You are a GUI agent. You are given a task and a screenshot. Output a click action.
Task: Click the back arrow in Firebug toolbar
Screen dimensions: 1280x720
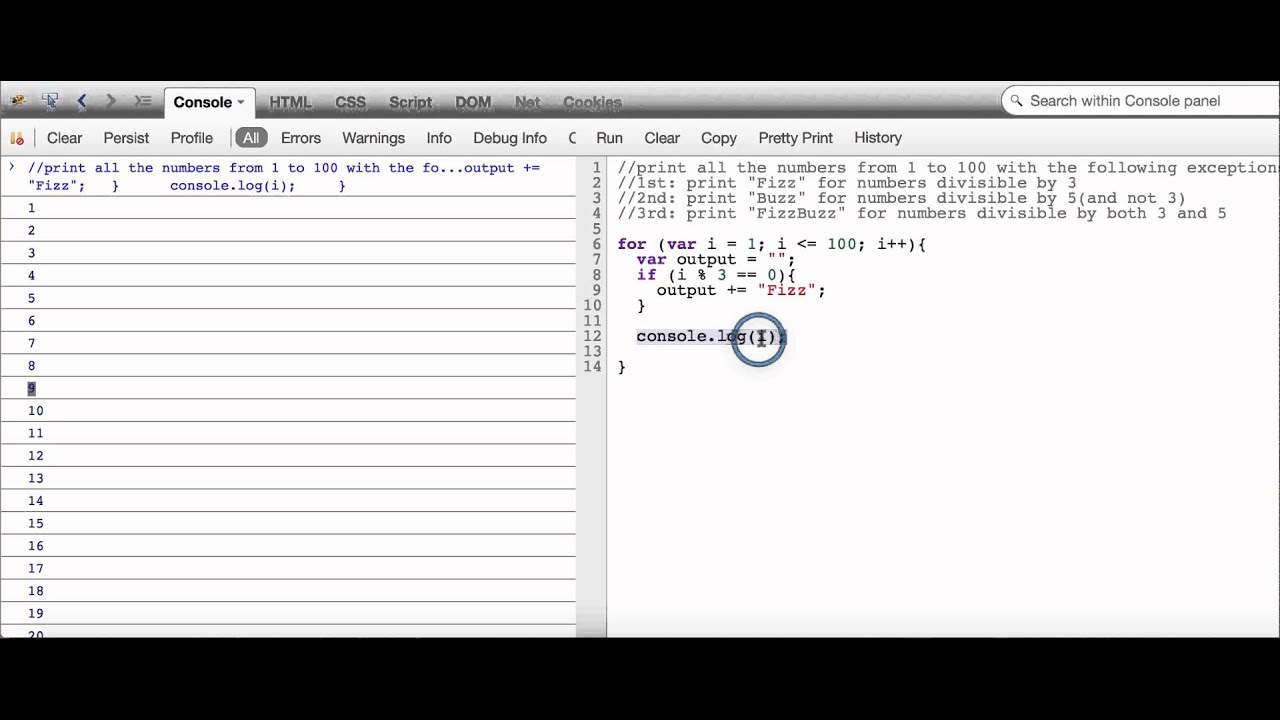82,101
